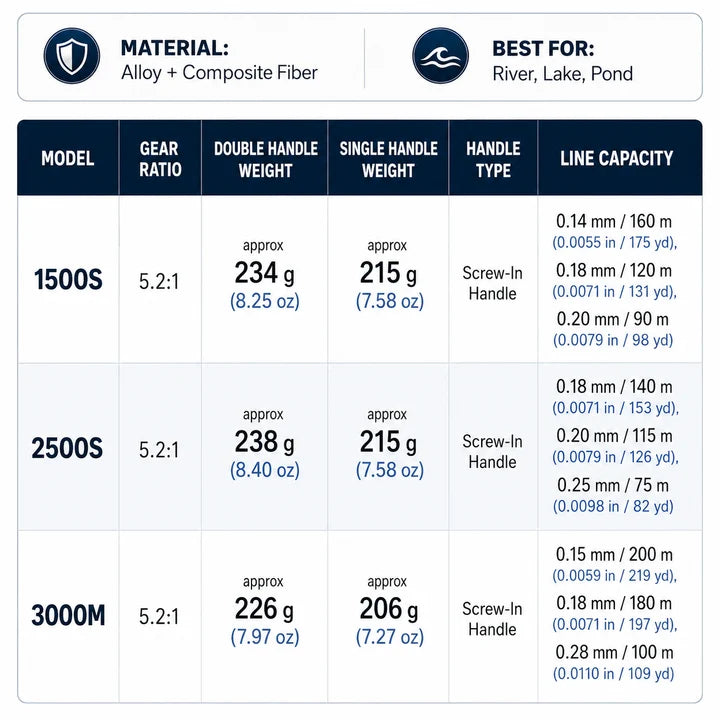Click the 234 g double handle weight

click(264, 273)
